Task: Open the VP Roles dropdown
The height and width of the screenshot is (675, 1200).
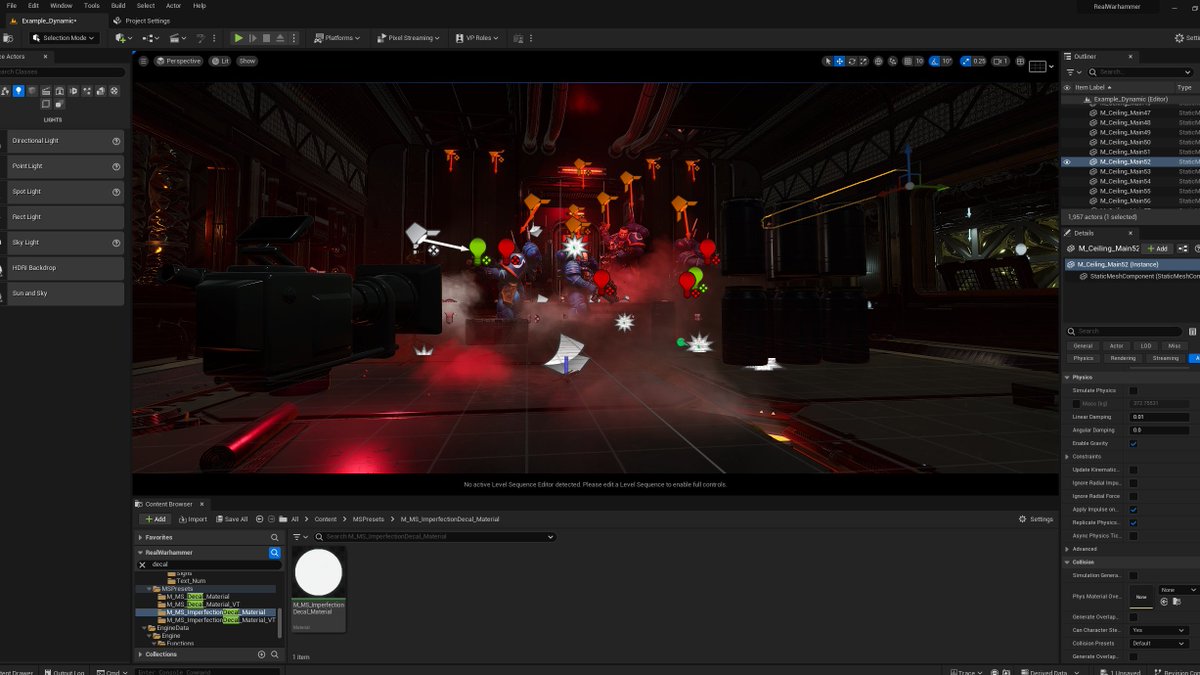Action: click(477, 38)
